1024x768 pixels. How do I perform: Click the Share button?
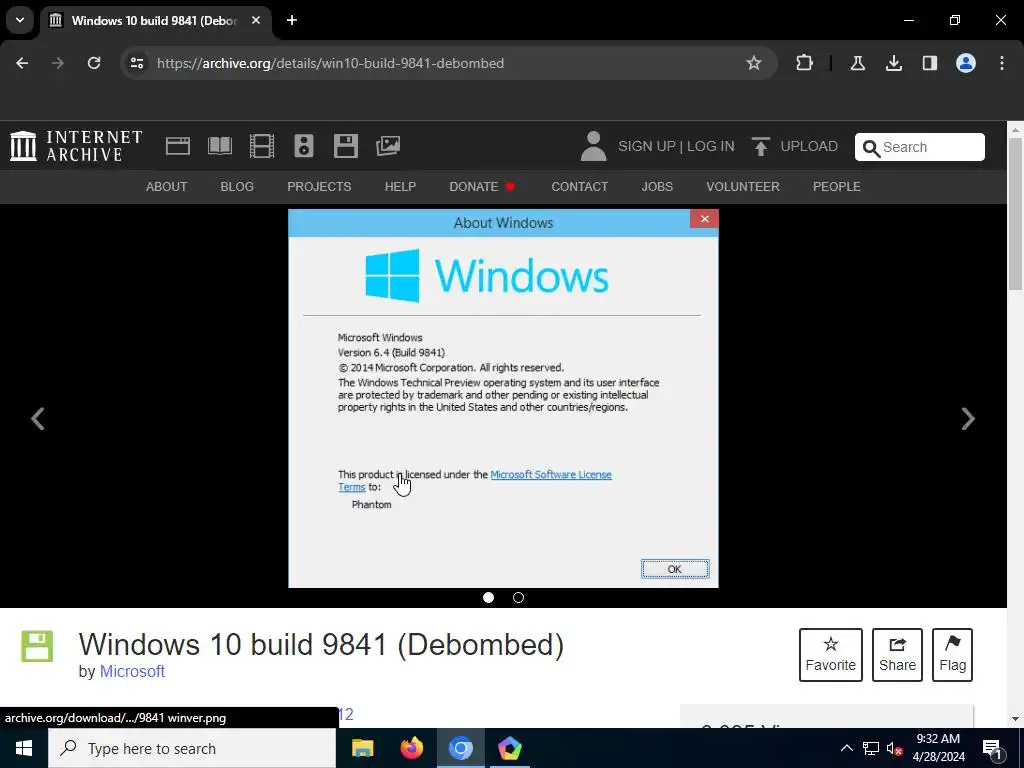point(897,655)
